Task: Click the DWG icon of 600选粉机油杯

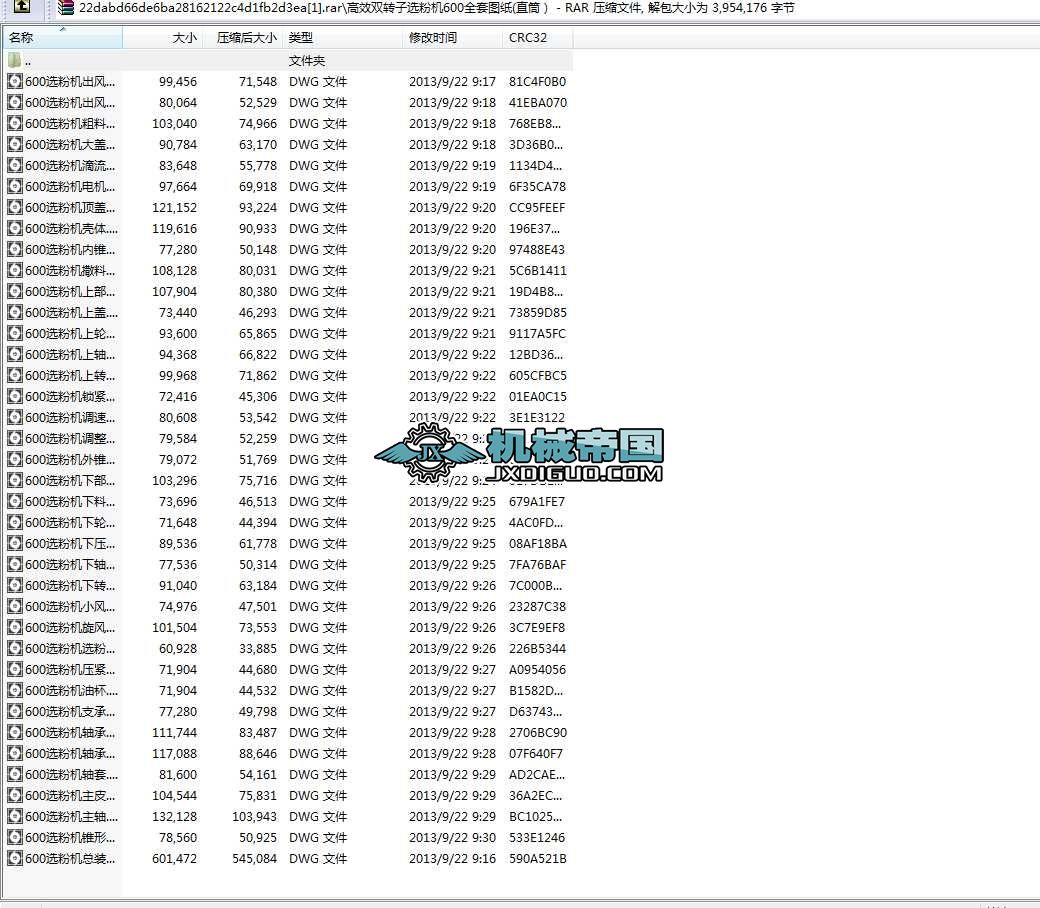Action: tap(15, 690)
